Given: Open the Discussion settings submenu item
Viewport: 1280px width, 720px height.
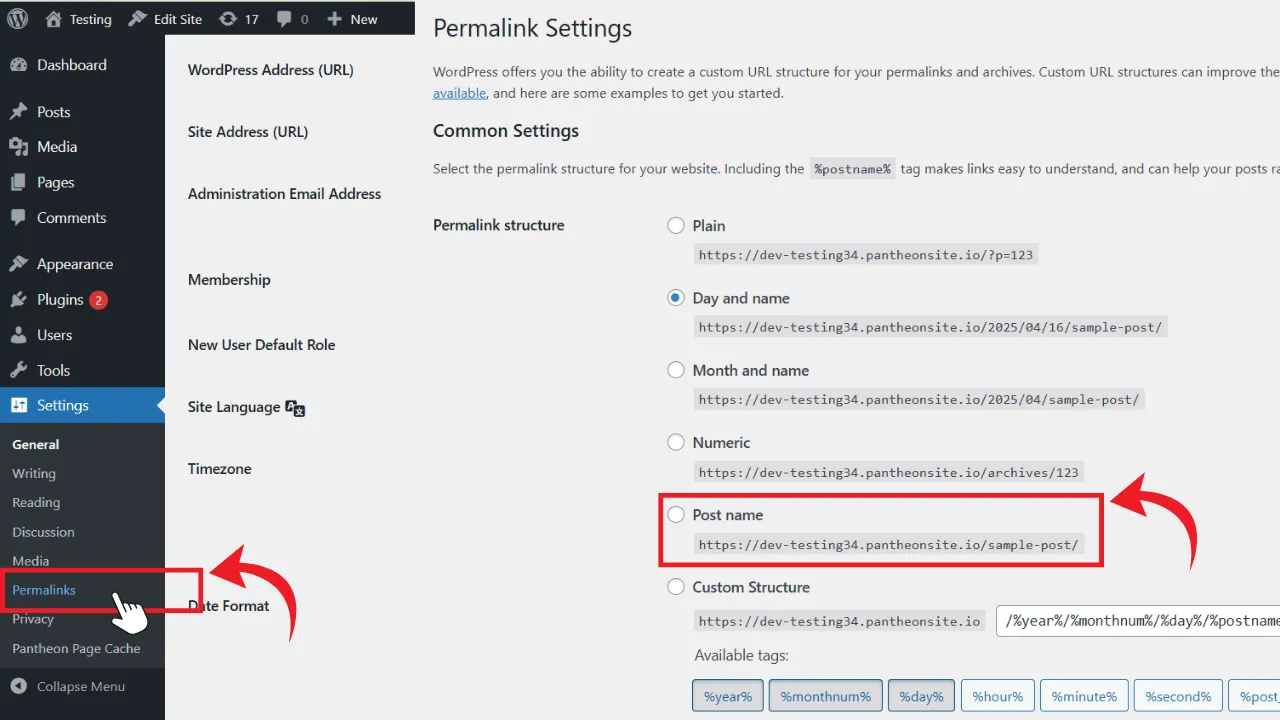Looking at the screenshot, I should [43, 532].
